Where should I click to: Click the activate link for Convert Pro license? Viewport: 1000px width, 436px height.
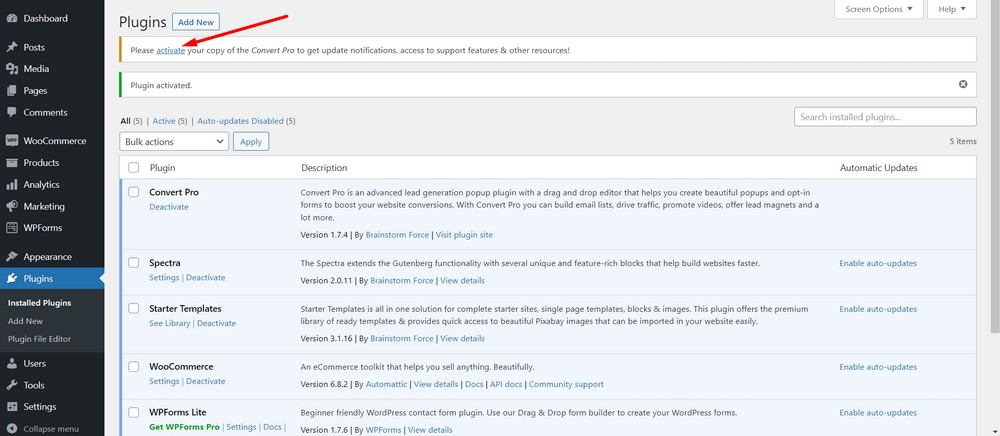[171, 50]
